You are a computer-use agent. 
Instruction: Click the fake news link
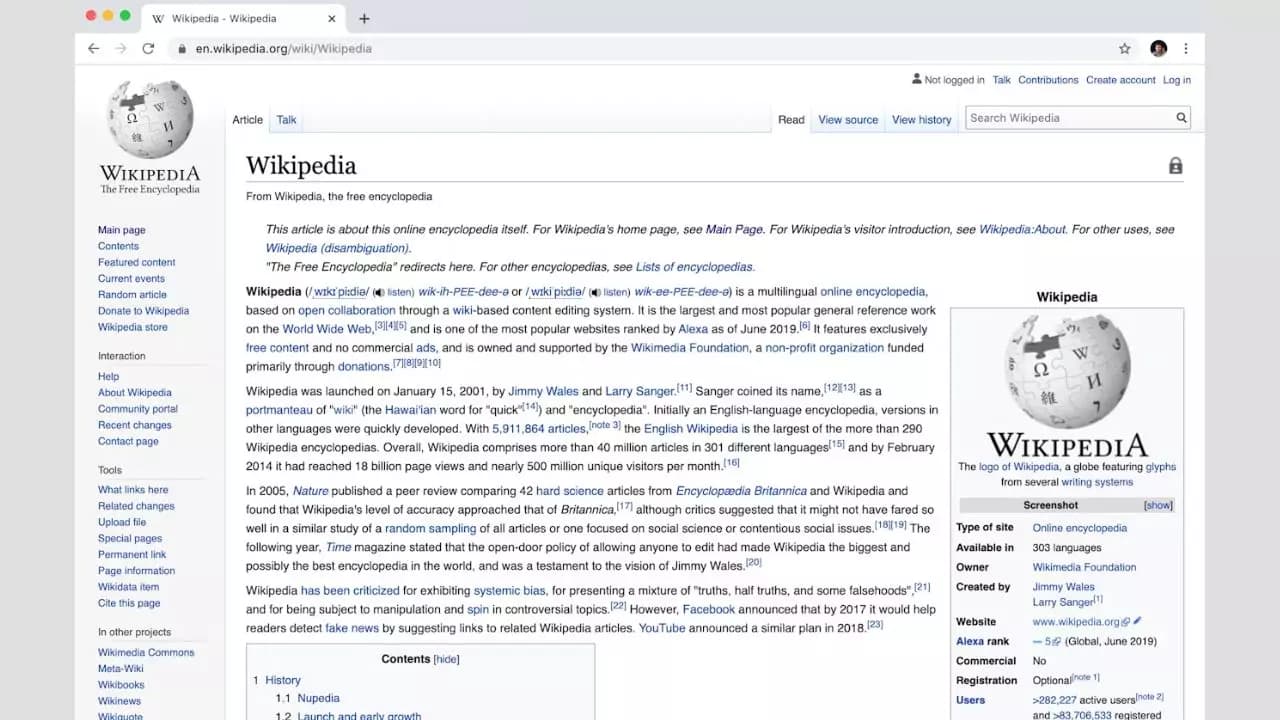click(x=352, y=628)
